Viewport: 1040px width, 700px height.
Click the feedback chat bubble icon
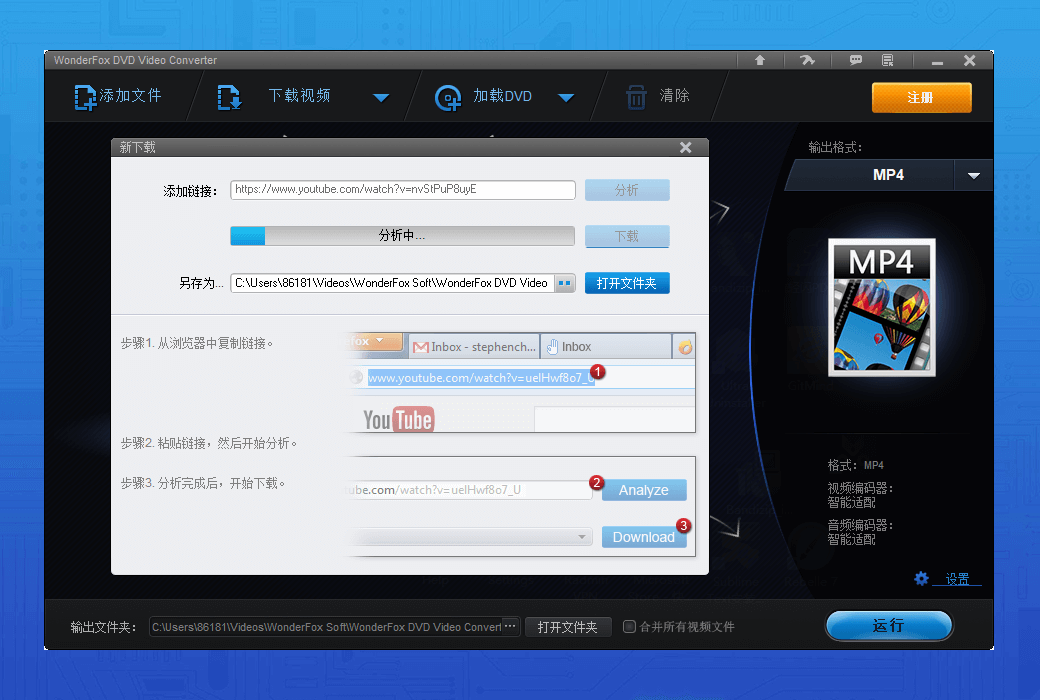(x=856, y=60)
